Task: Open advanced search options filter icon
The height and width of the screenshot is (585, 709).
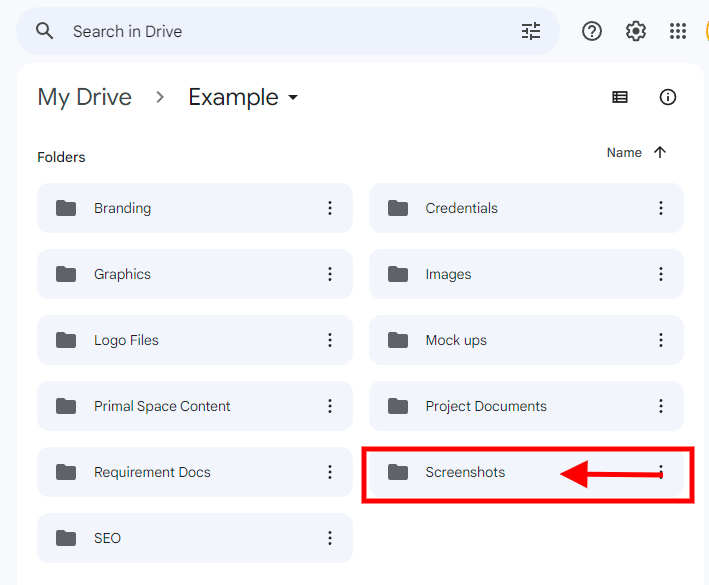Action: (x=531, y=31)
